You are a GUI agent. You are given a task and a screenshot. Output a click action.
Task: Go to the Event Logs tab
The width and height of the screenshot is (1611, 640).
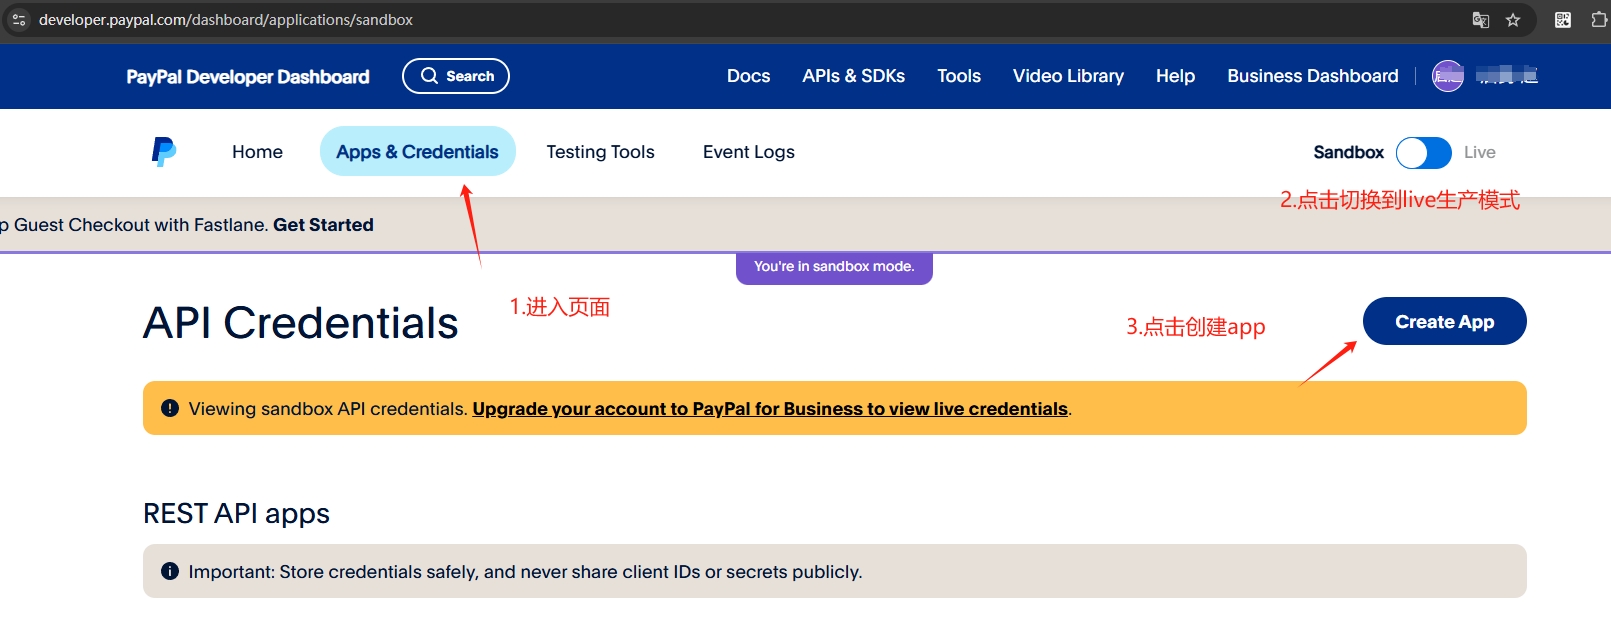748,152
